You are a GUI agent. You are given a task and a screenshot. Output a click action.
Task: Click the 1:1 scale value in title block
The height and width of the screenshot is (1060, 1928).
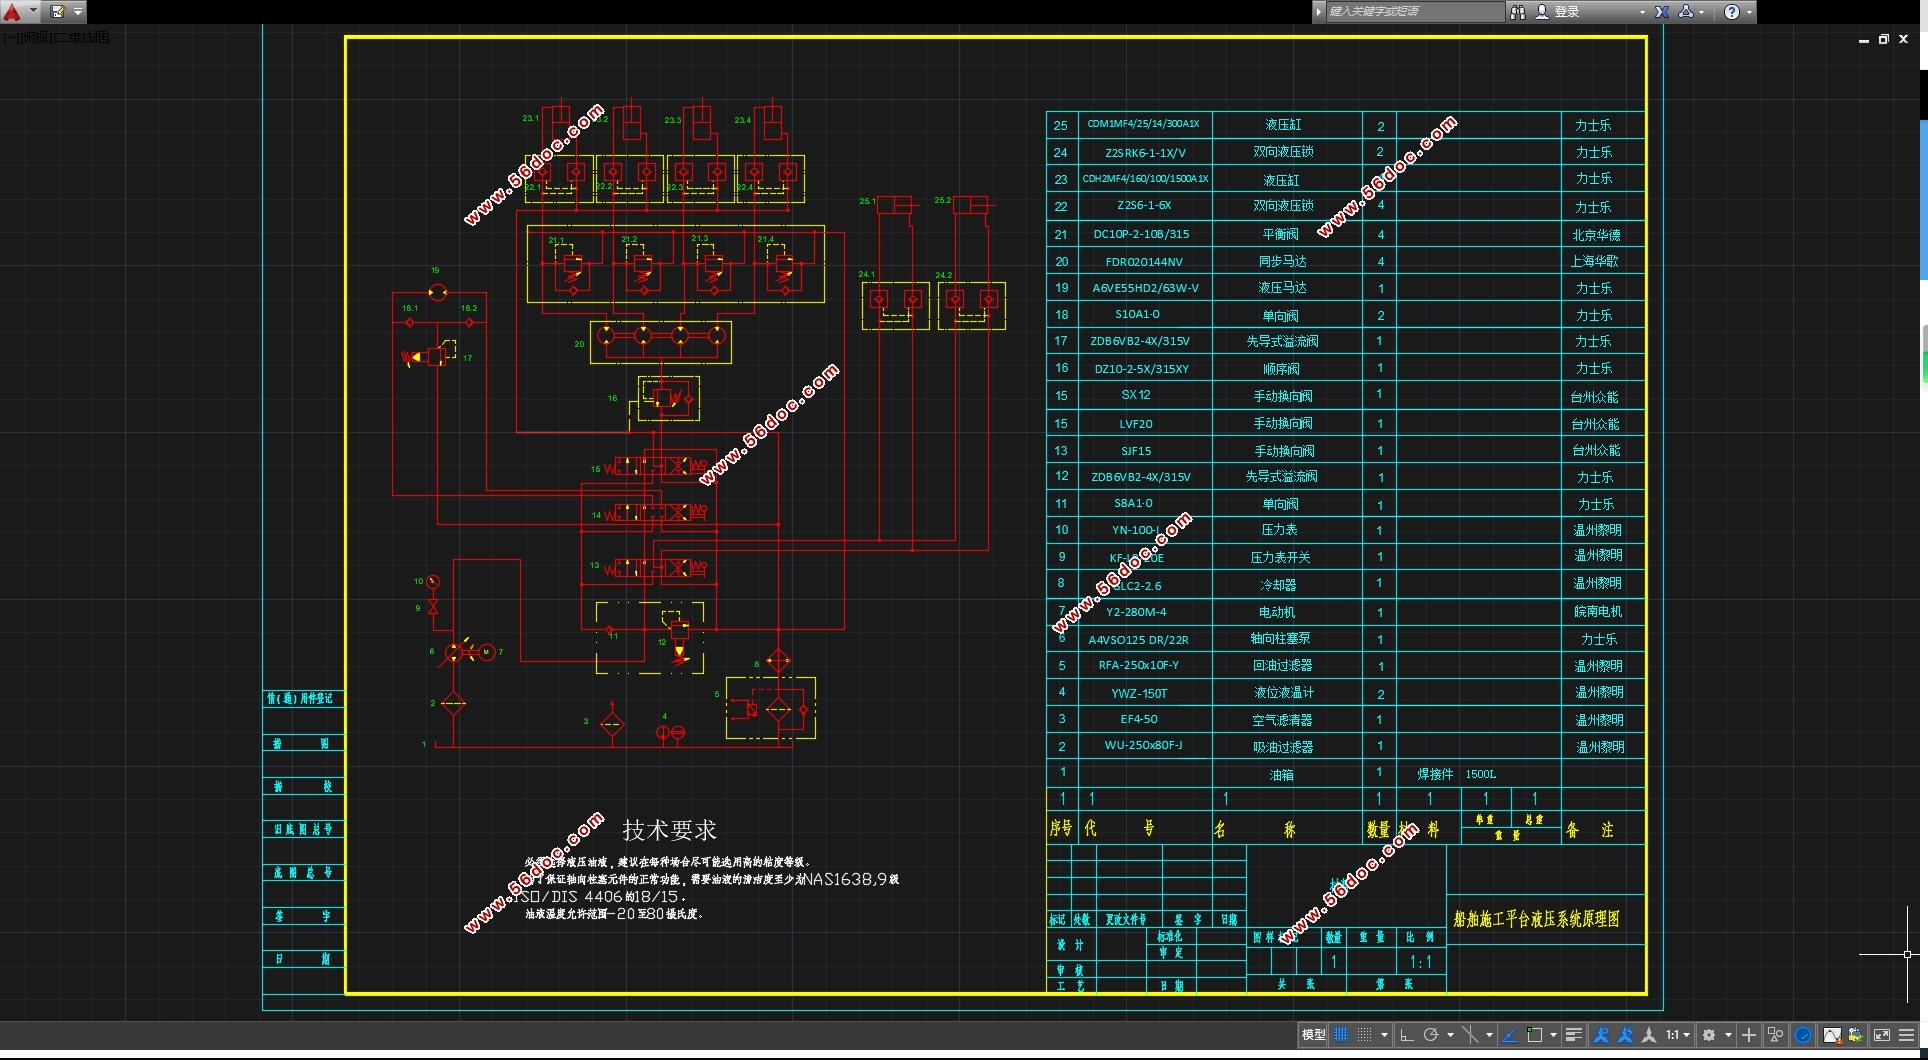pyautogui.click(x=1421, y=962)
